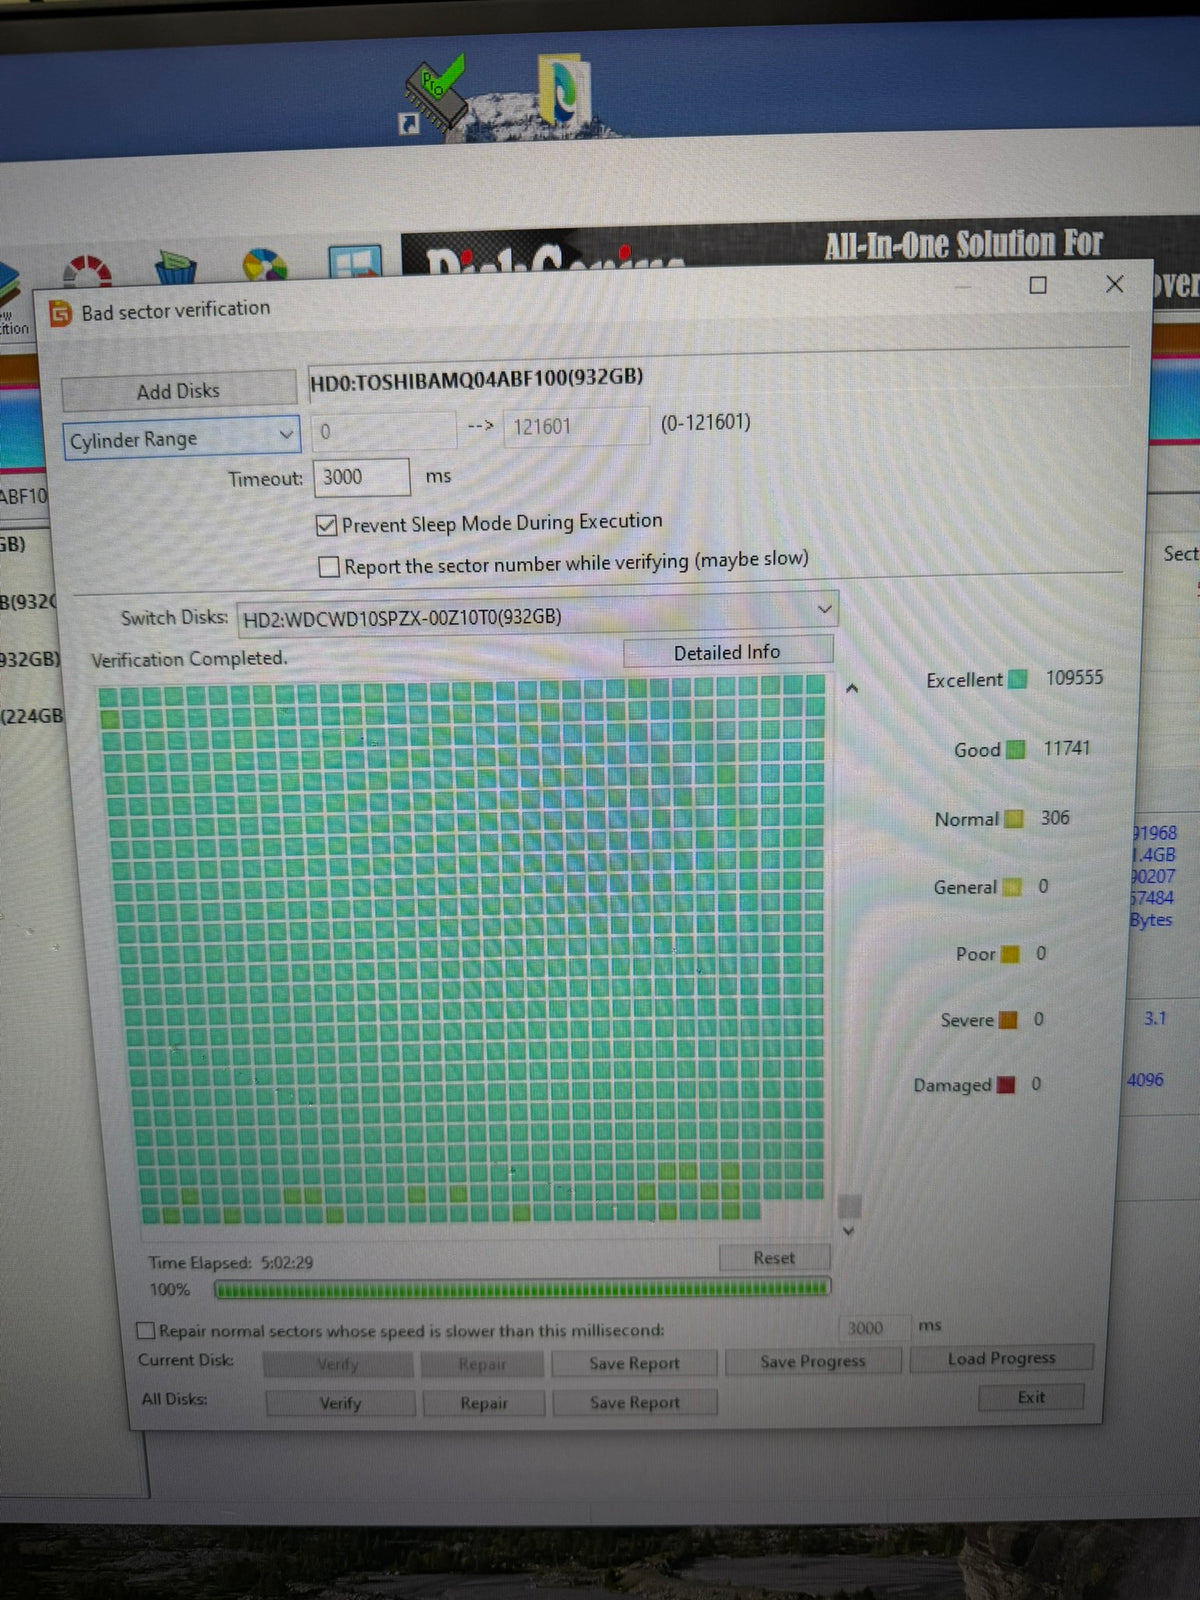The image size is (1200, 1600).
Task: Click the Load Progress button
Action: pos(1001,1358)
